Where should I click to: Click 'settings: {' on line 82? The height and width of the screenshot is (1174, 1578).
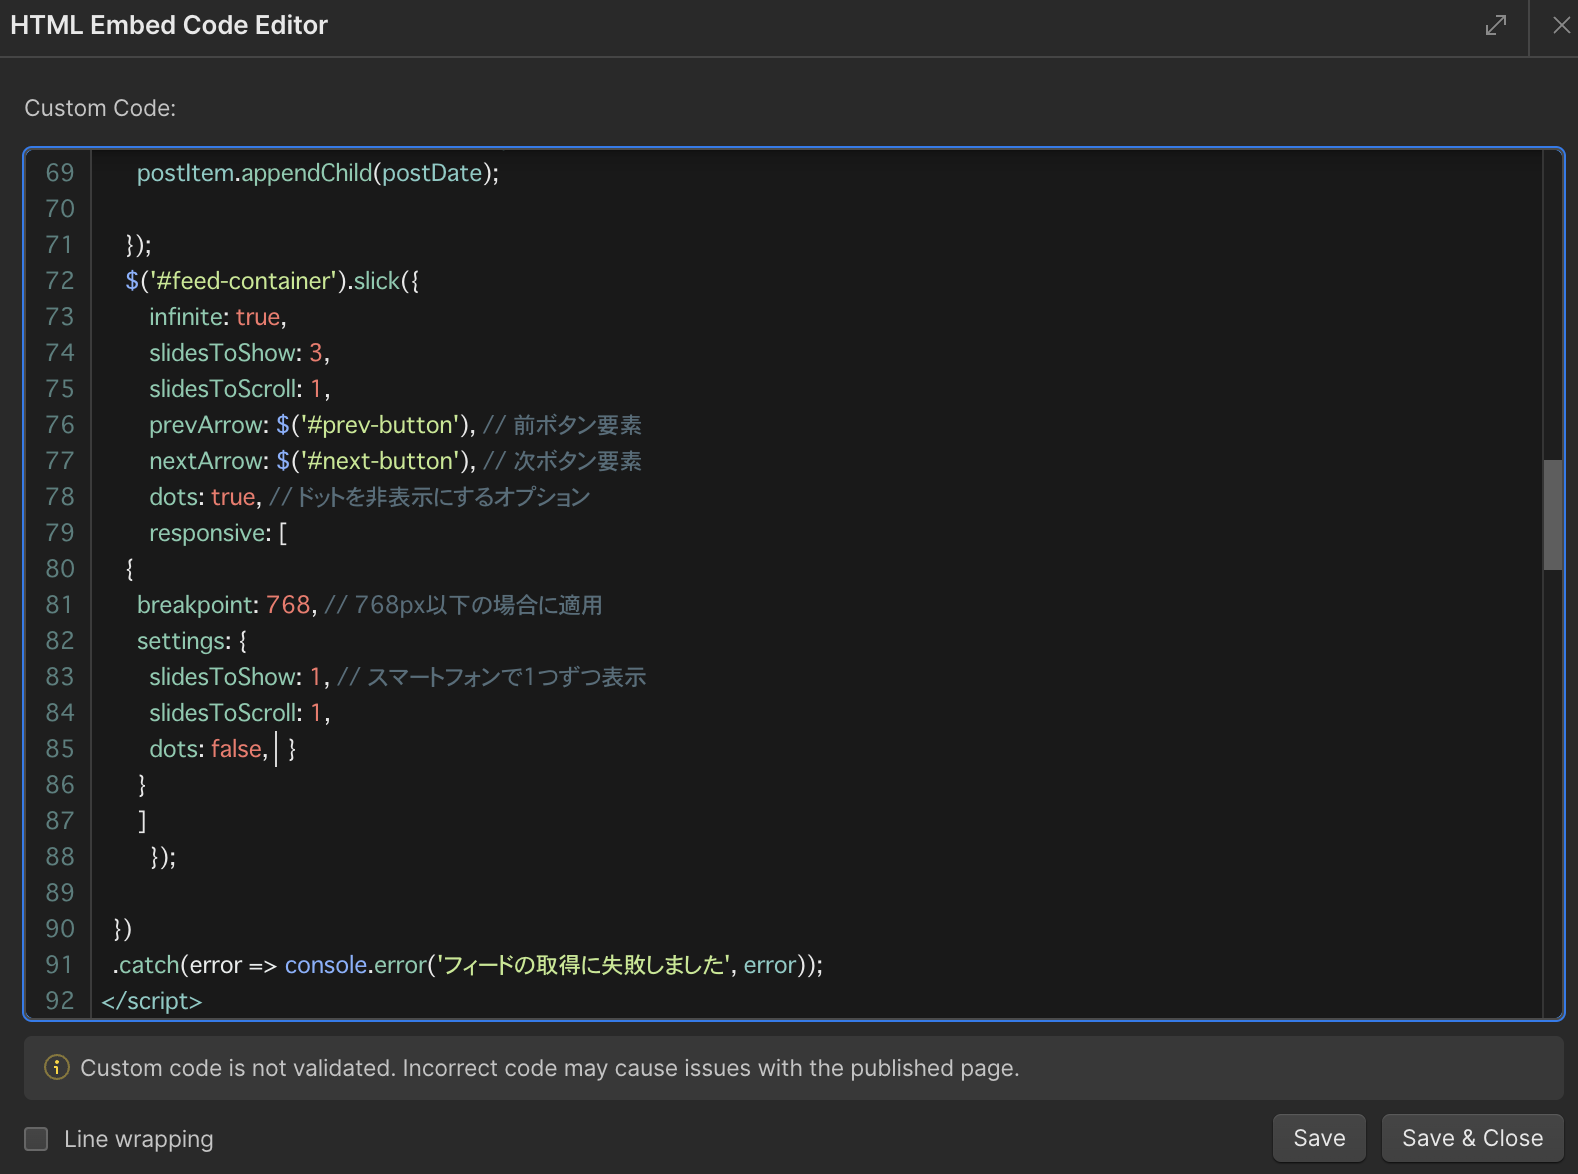click(x=192, y=641)
